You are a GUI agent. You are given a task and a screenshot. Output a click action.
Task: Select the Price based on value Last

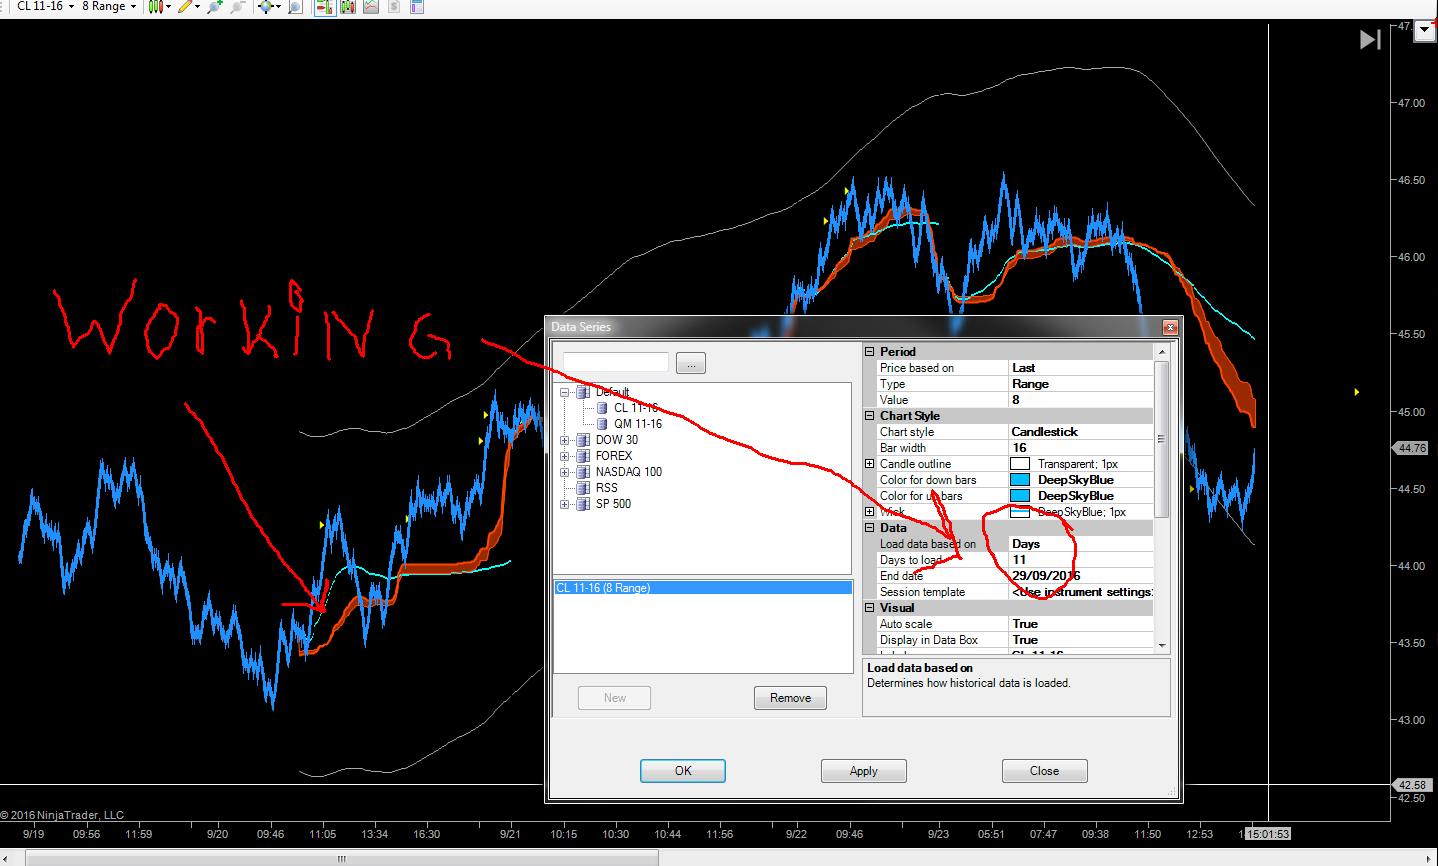(x=1082, y=368)
